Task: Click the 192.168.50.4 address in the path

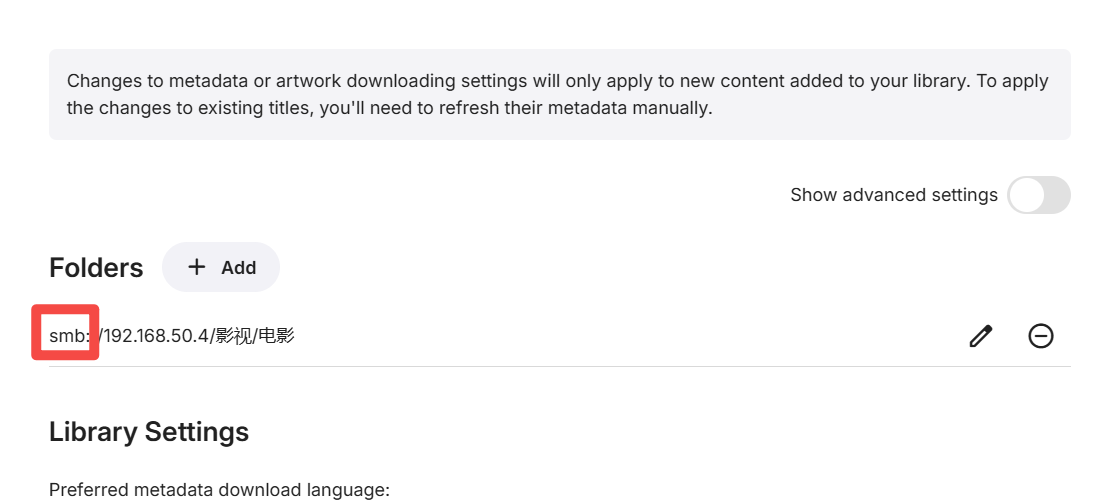Action: point(156,336)
